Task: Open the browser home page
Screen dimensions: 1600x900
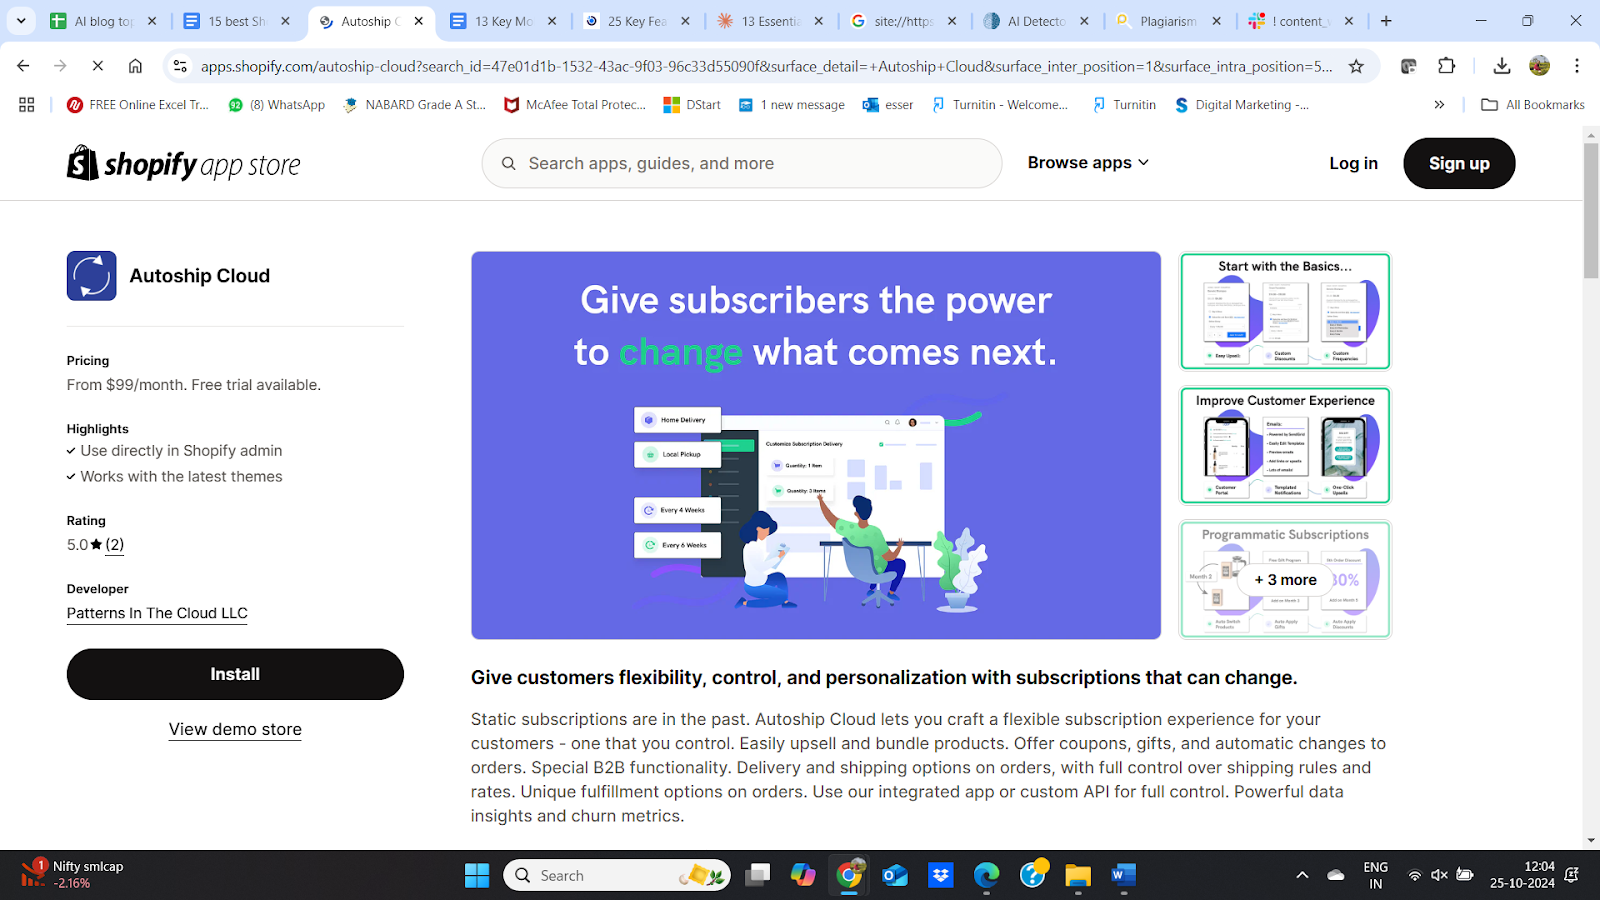Action: point(135,66)
